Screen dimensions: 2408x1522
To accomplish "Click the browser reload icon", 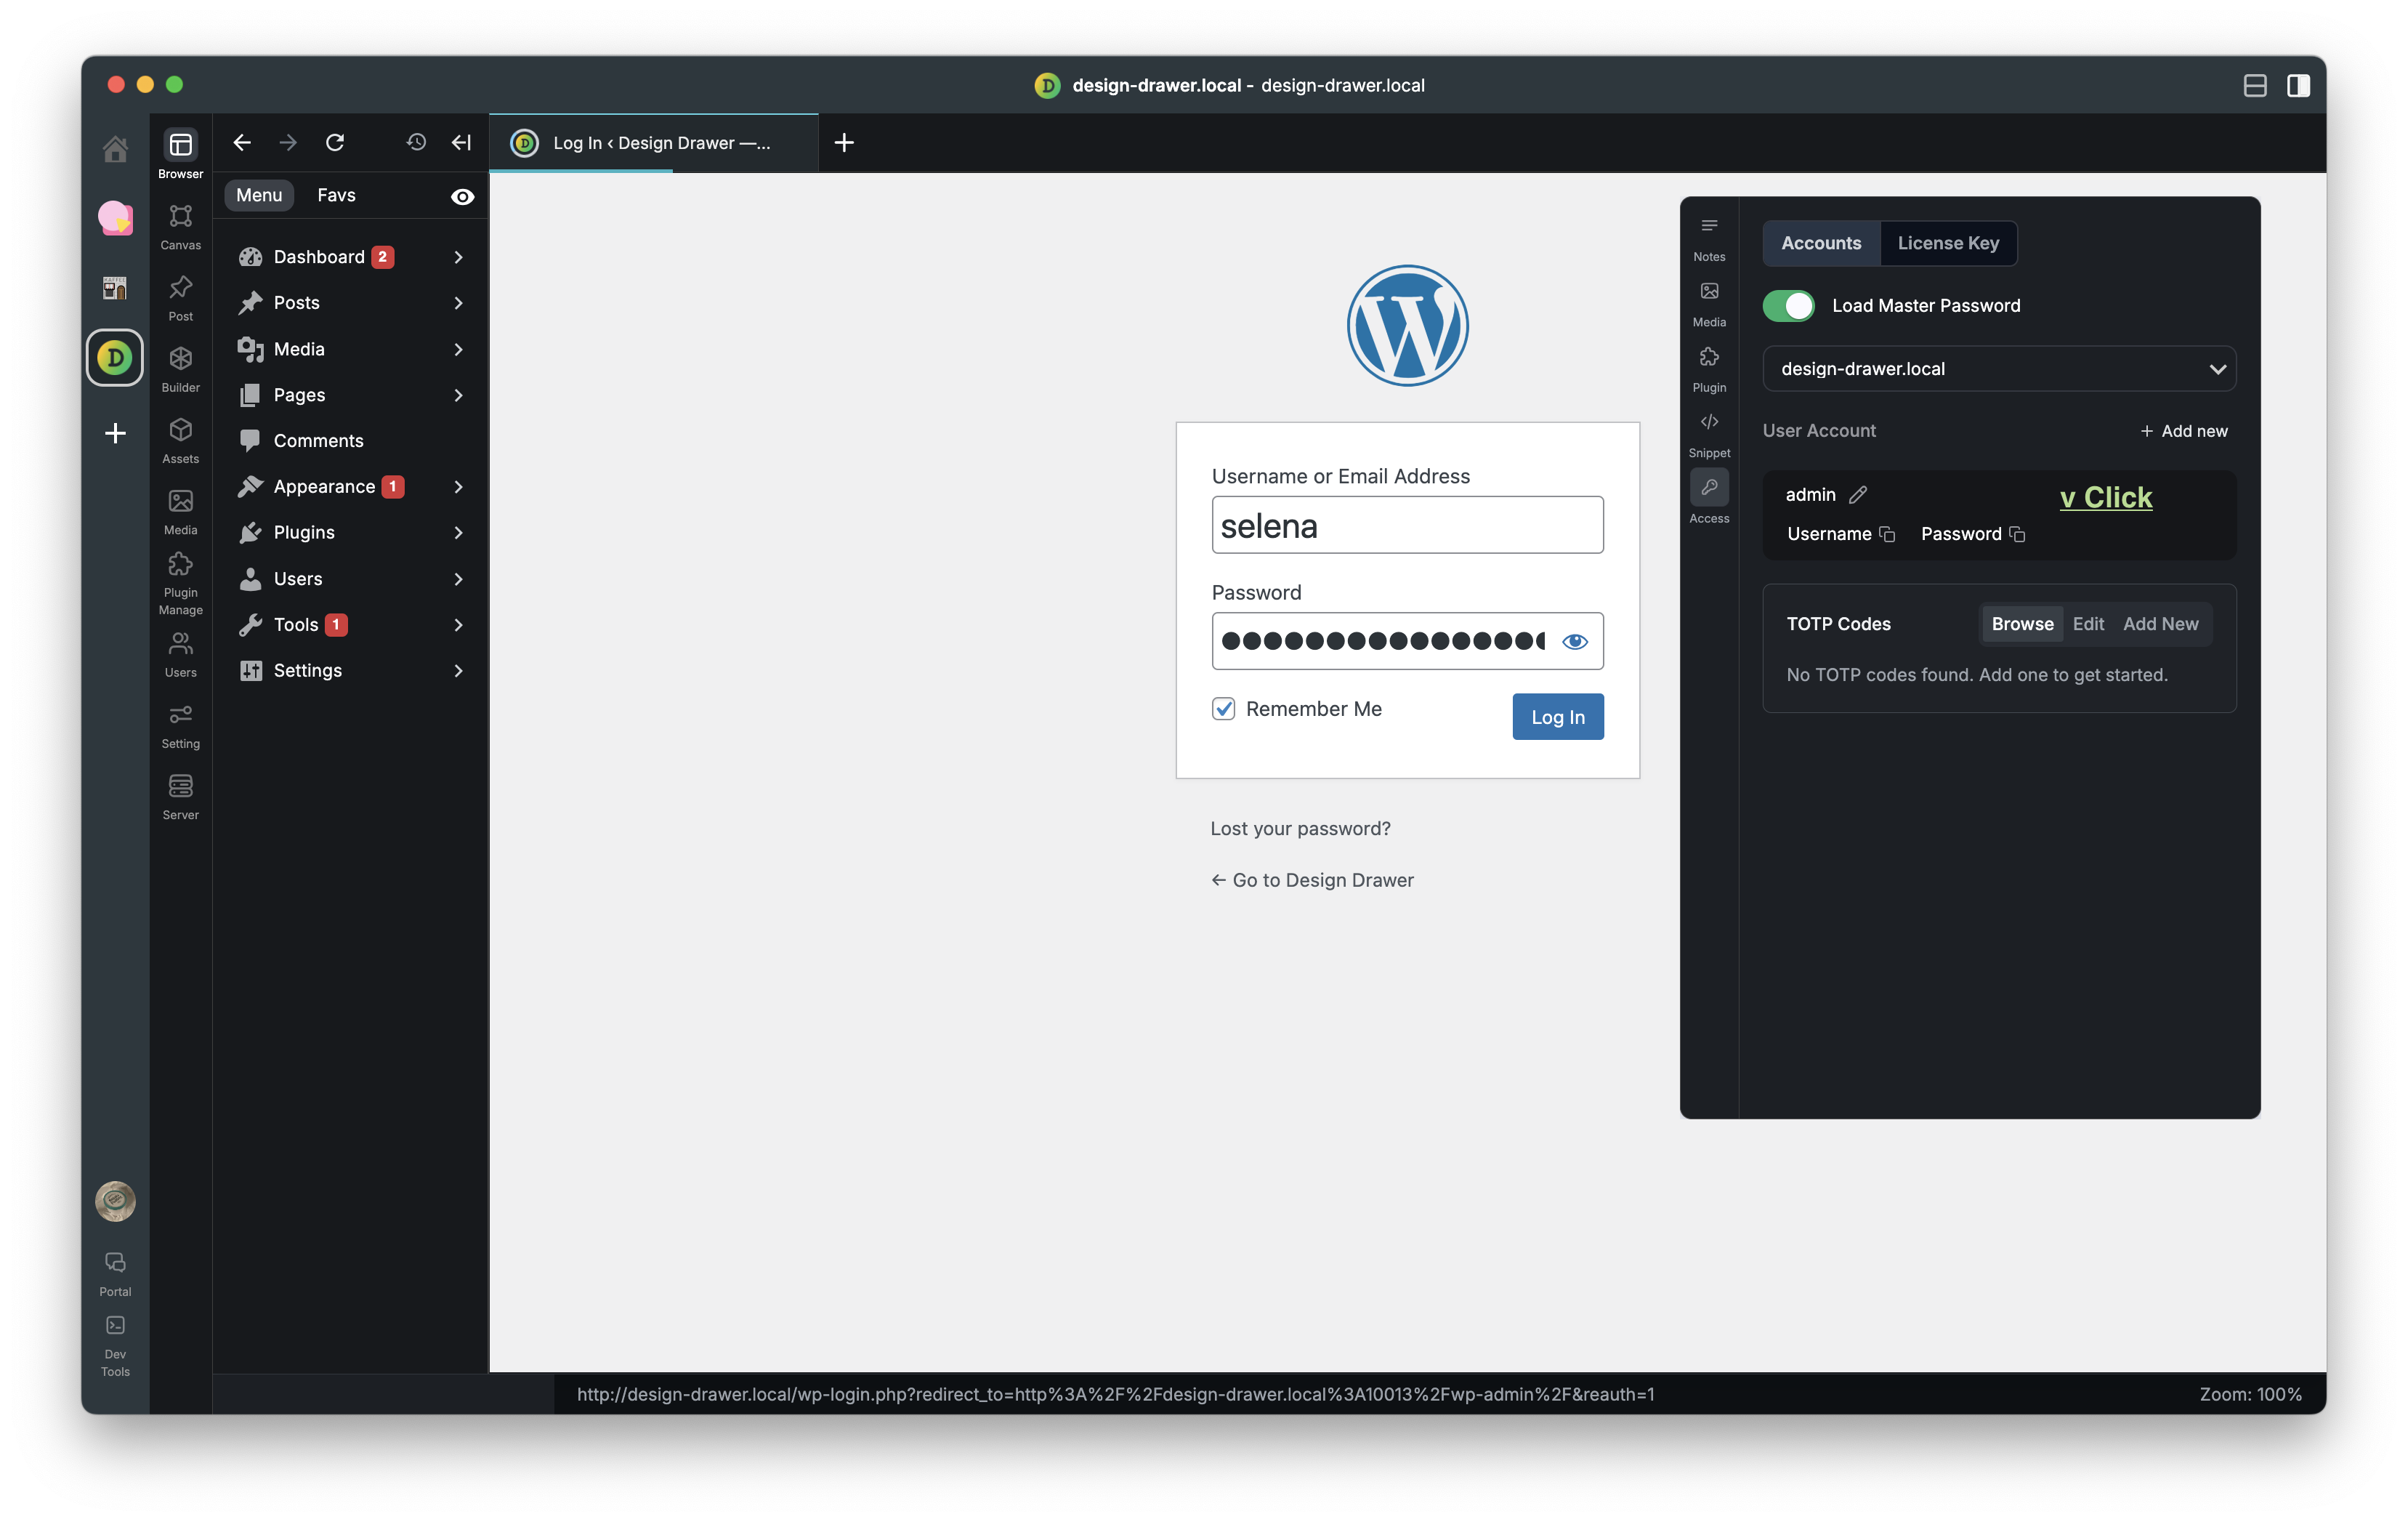I will point(335,142).
